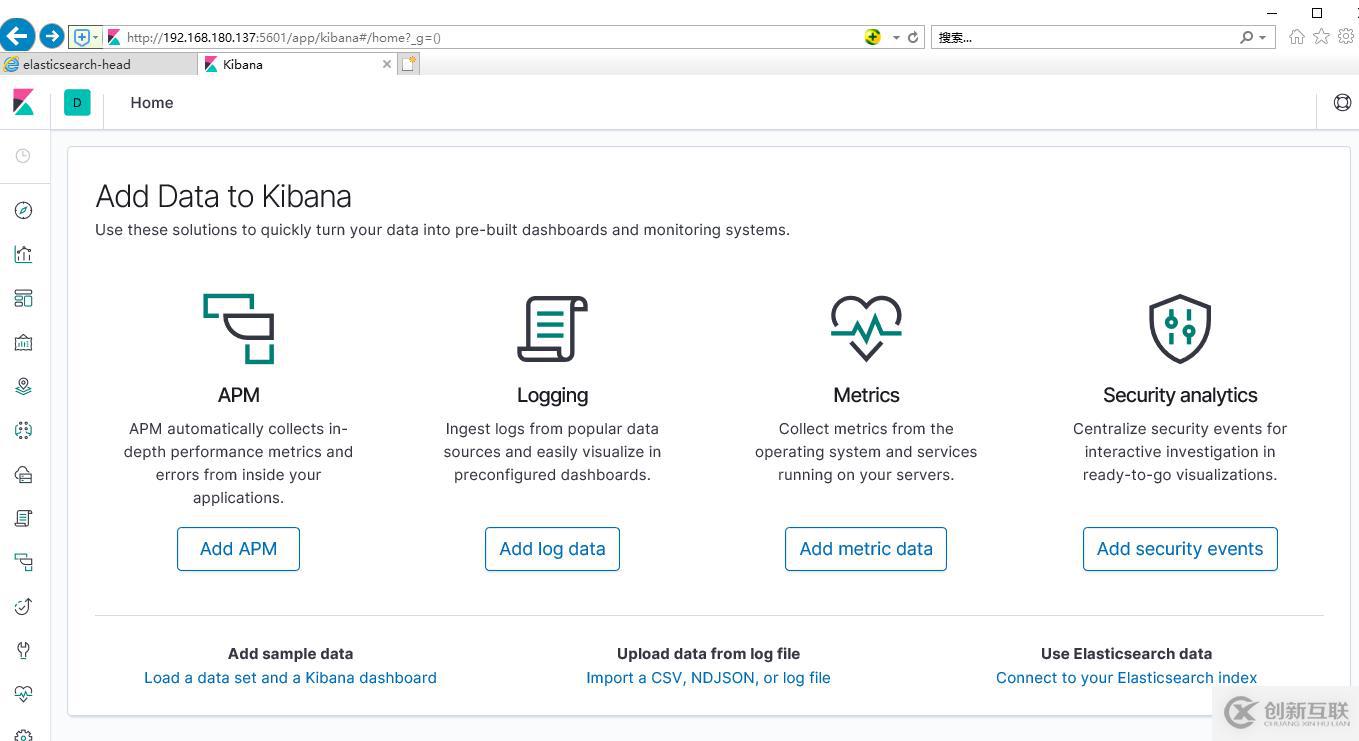This screenshot has width=1359, height=741.
Task: Click the Metrics section title
Action: [x=866, y=395]
